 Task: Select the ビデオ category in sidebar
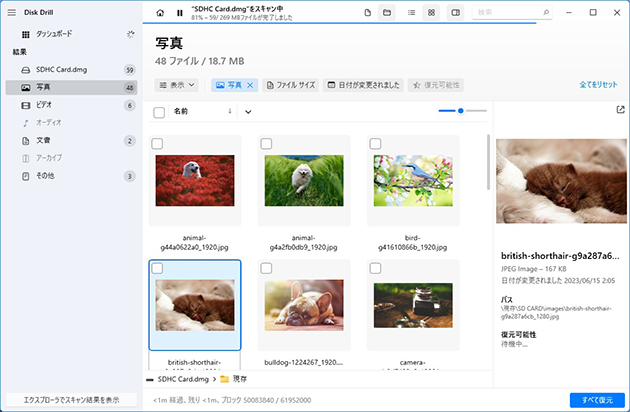[x=72, y=105]
